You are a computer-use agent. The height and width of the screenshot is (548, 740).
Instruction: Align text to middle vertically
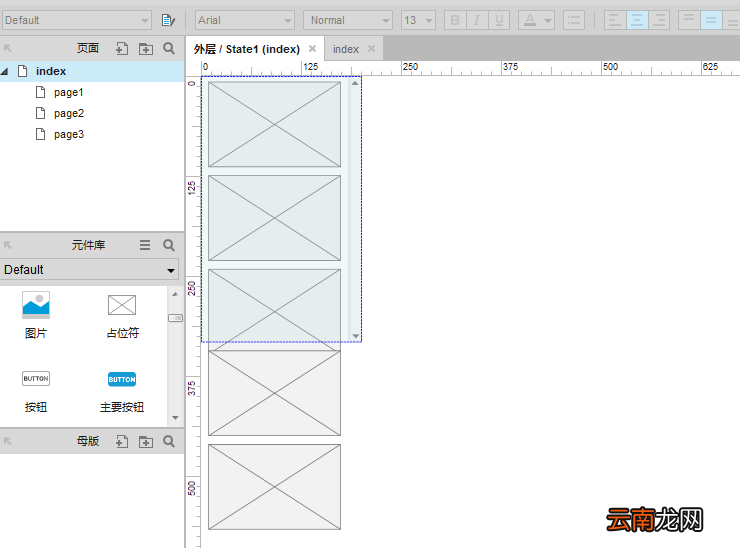tap(711, 20)
